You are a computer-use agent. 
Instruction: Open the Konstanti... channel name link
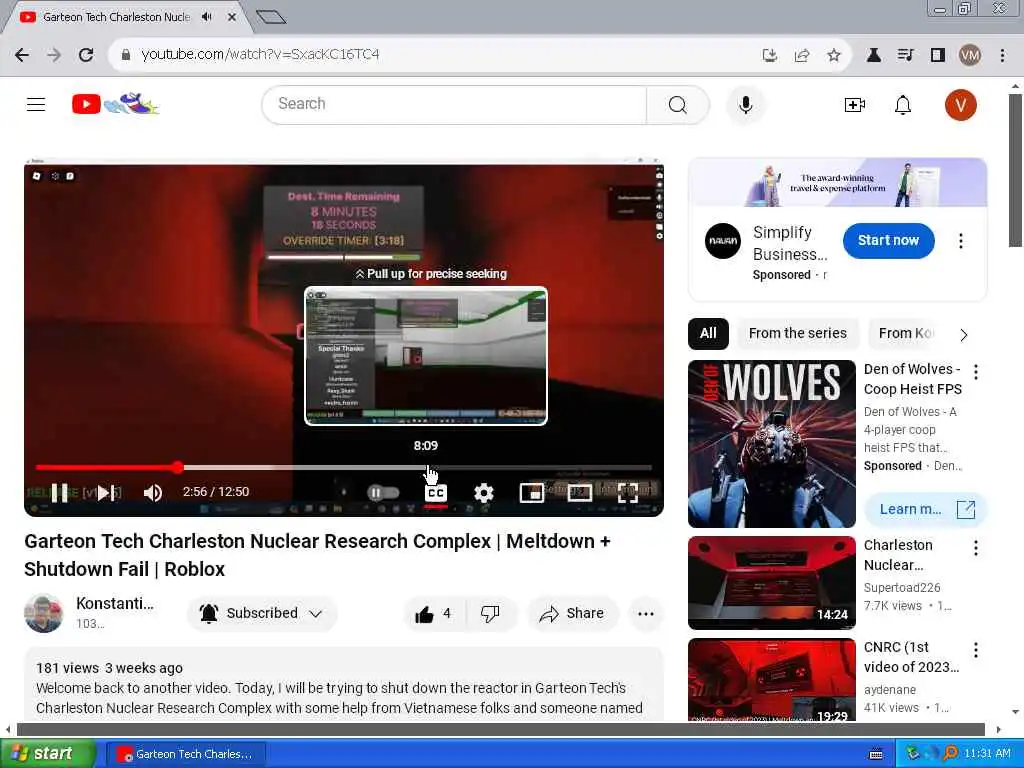(x=115, y=603)
